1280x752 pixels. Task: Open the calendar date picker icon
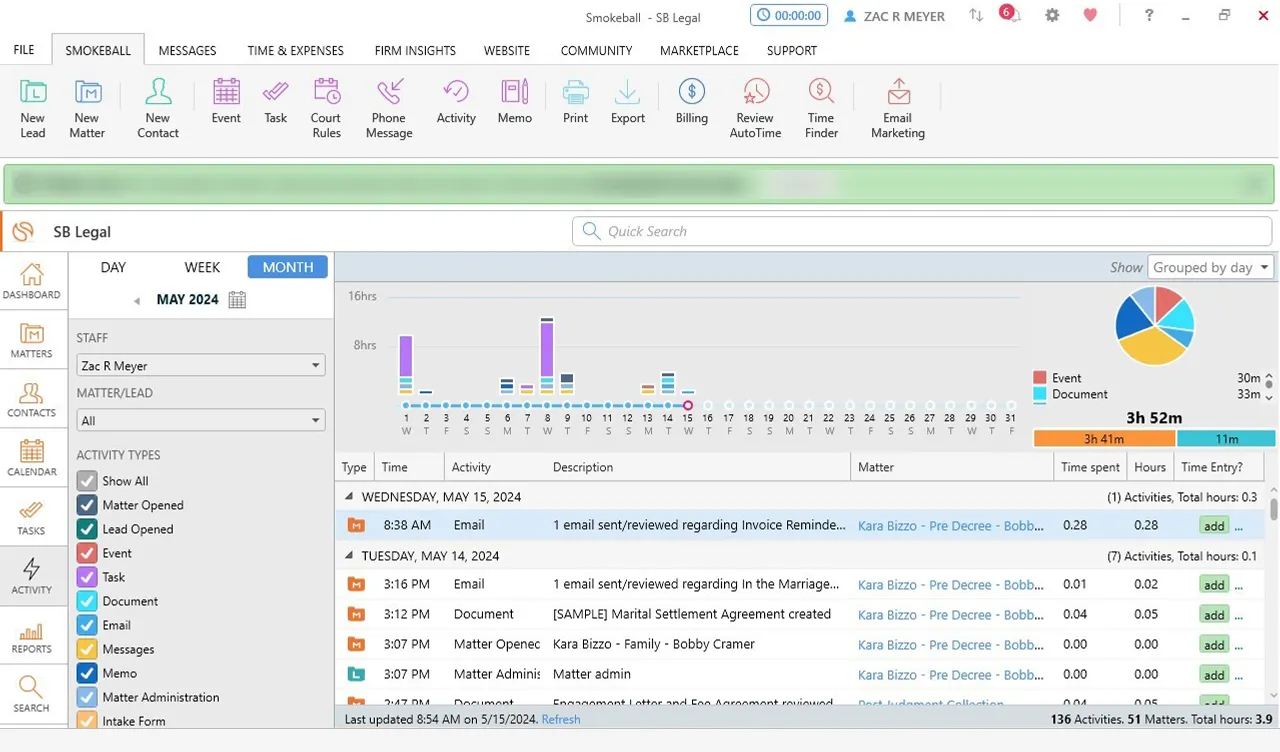[237, 300]
